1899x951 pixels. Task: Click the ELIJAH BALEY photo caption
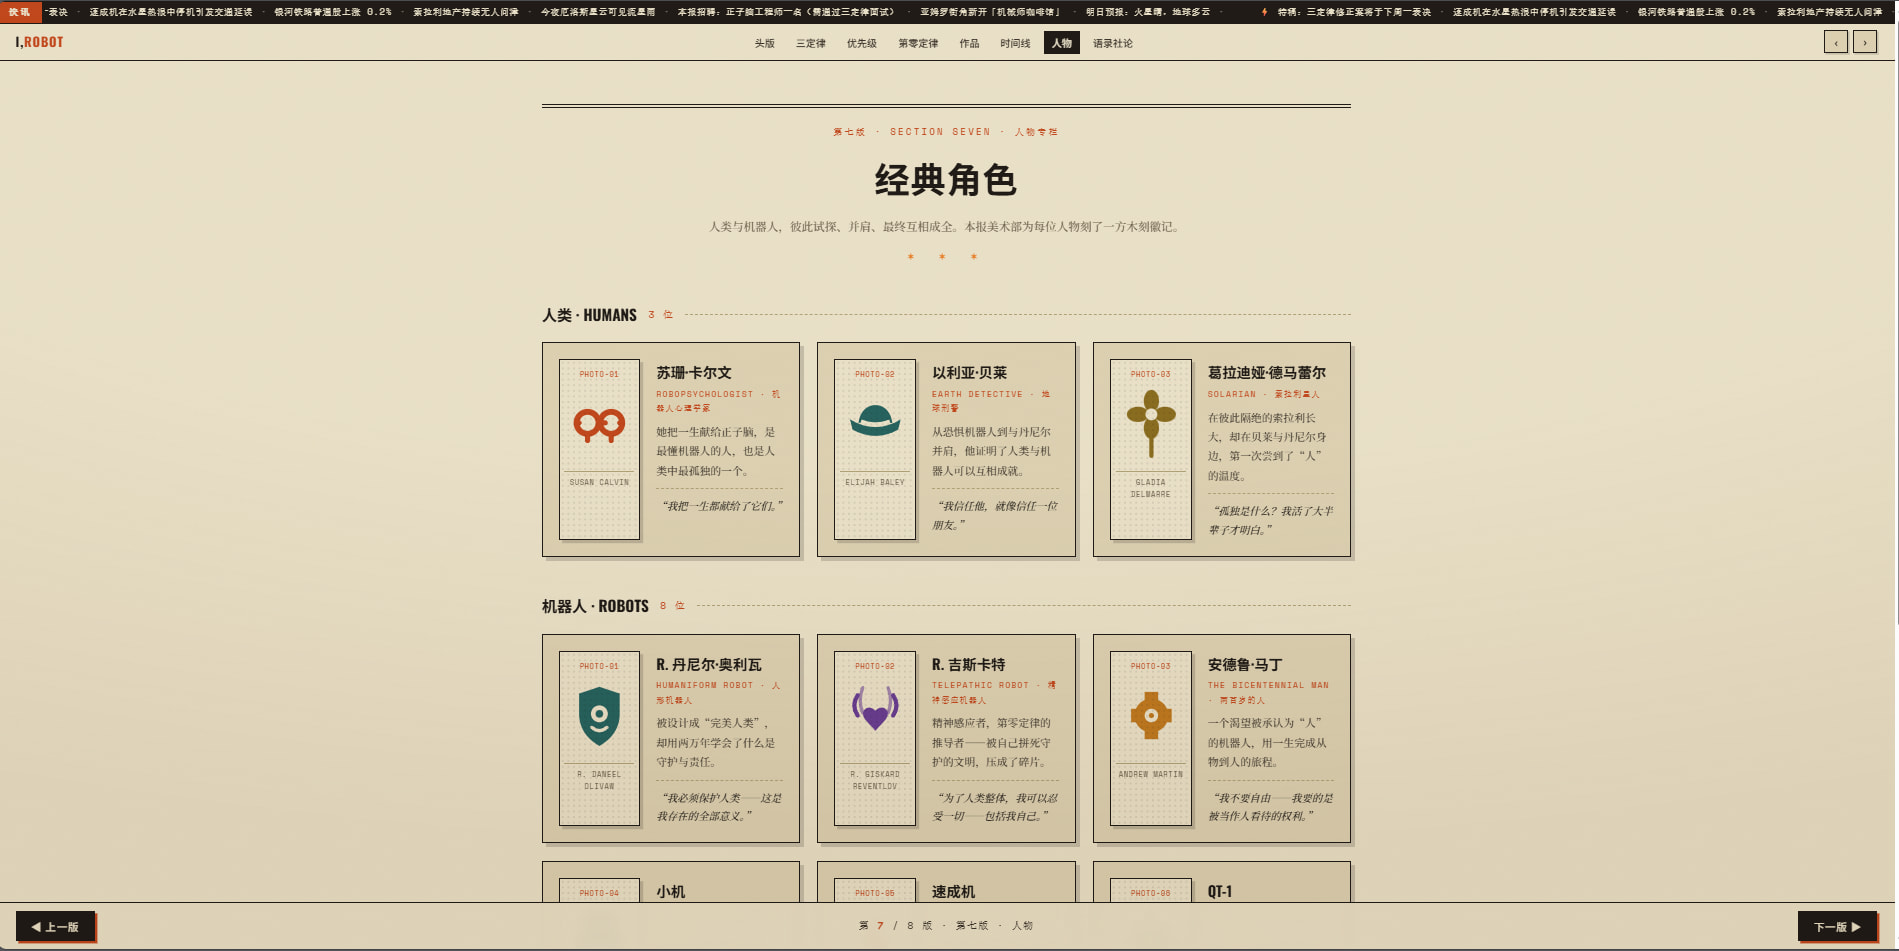click(875, 482)
